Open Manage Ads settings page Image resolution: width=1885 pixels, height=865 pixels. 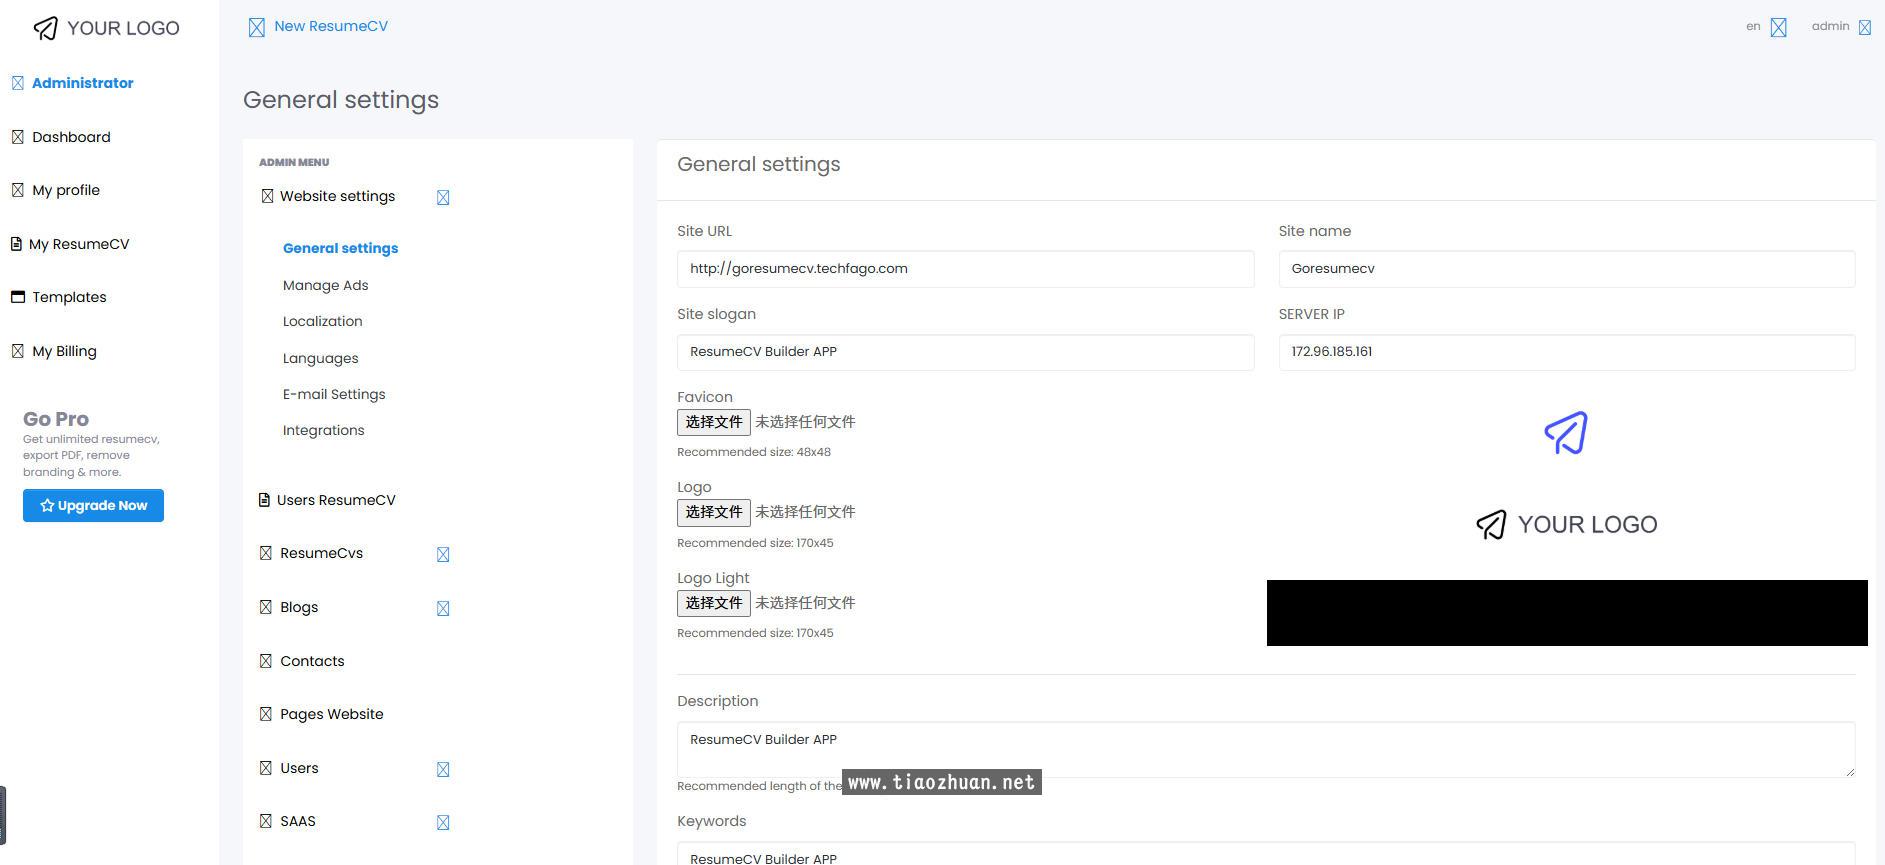tap(325, 285)
